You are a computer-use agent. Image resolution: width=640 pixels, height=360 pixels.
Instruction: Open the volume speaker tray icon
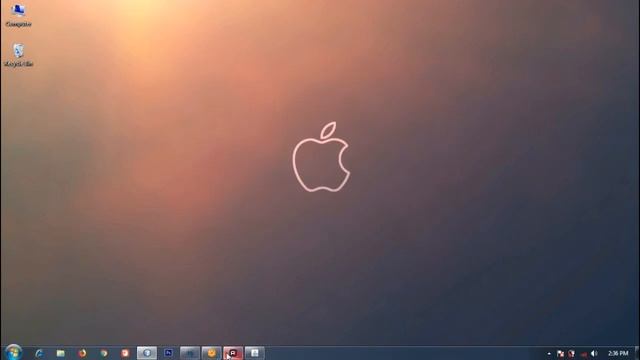pyautogui.click(x=594, y=353)
